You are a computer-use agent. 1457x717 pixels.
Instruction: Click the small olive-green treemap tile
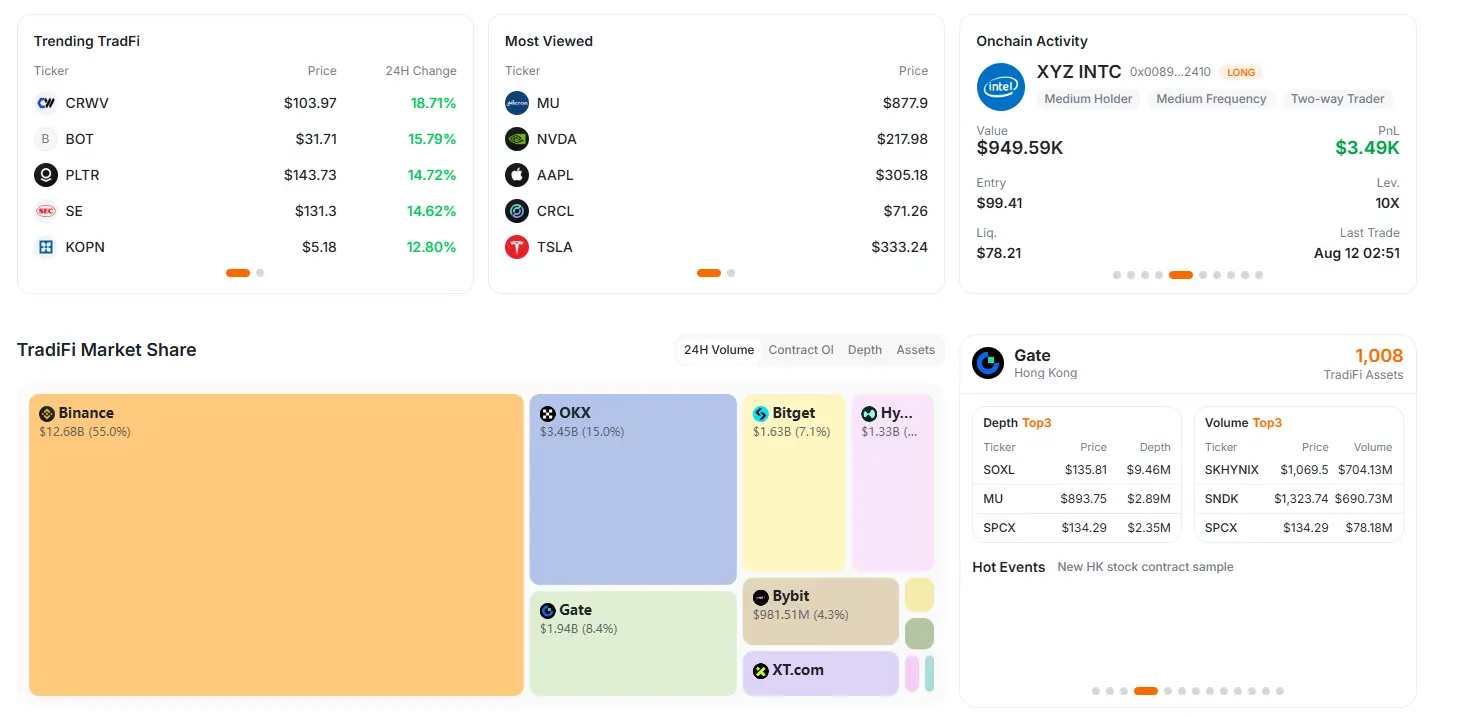pyautogui.click(x=919, y=634)
